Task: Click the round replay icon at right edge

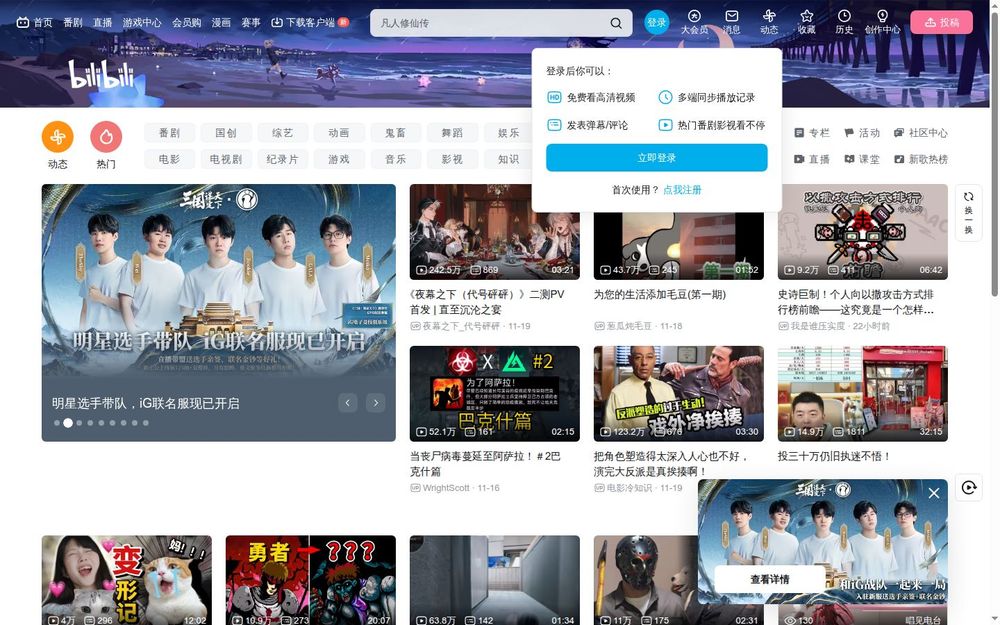Action: coord(968,488)
